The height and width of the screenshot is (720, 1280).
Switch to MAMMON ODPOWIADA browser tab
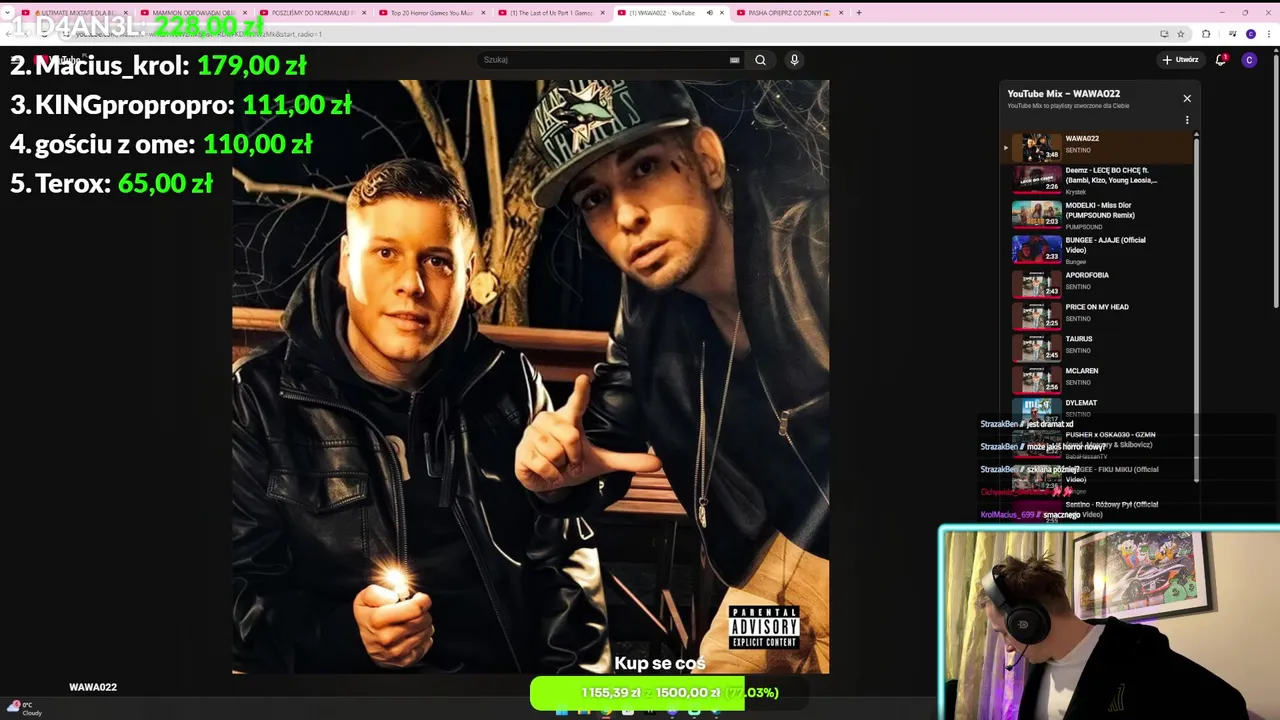pyautogui.click(x=194, y=13)
